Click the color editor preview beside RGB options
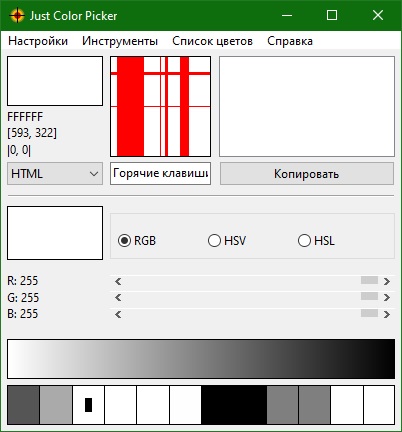The image size is (402, 432). (x=55, y=233)
